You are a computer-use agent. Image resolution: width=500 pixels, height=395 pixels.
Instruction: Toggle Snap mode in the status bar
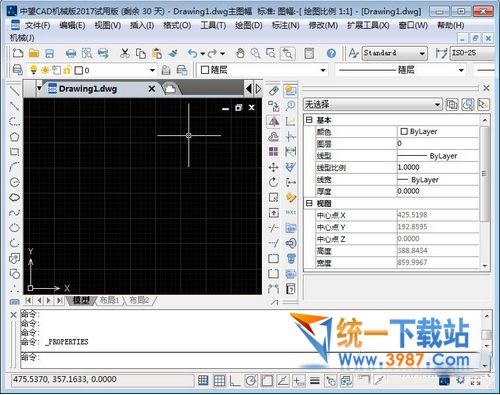[x=203, y=380]
